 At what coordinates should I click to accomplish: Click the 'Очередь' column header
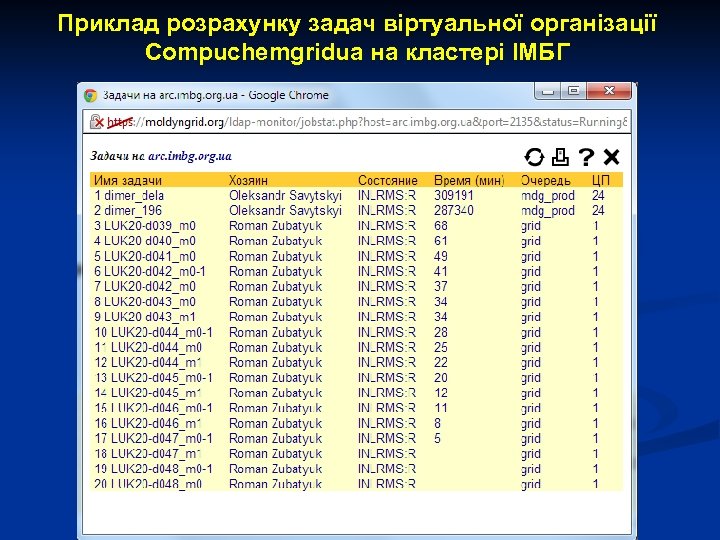[546, 180]
